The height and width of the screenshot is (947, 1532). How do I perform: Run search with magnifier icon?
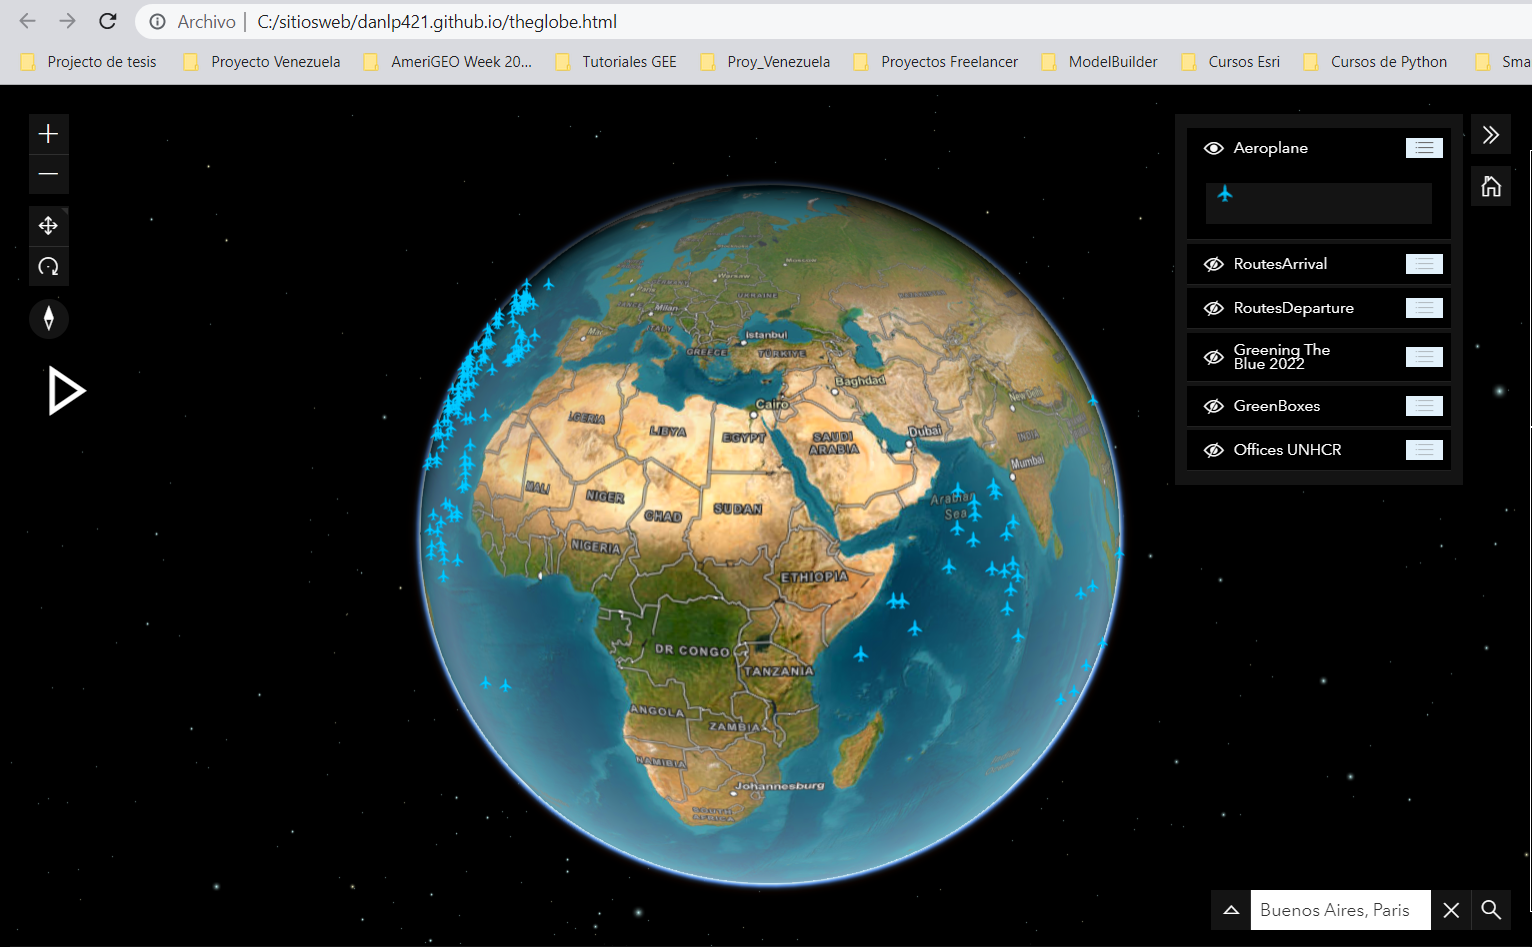pos(1491,910)
